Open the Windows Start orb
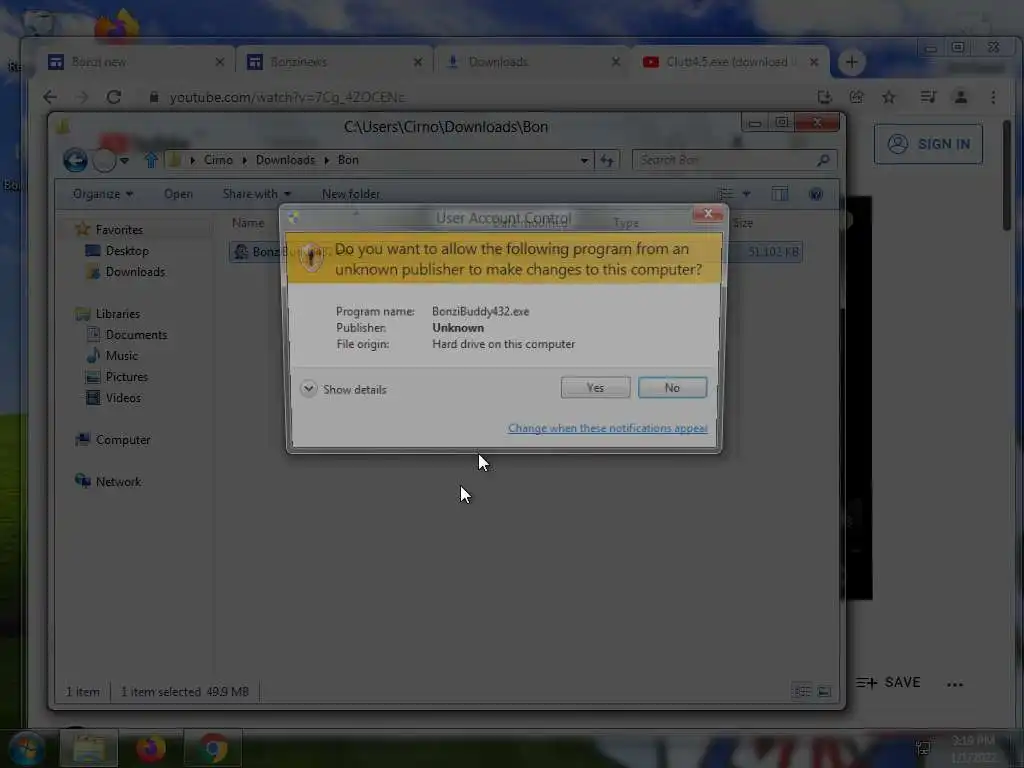Viewport: 1024px width, 768px height. pyautogui.click(x=26, y=749)
